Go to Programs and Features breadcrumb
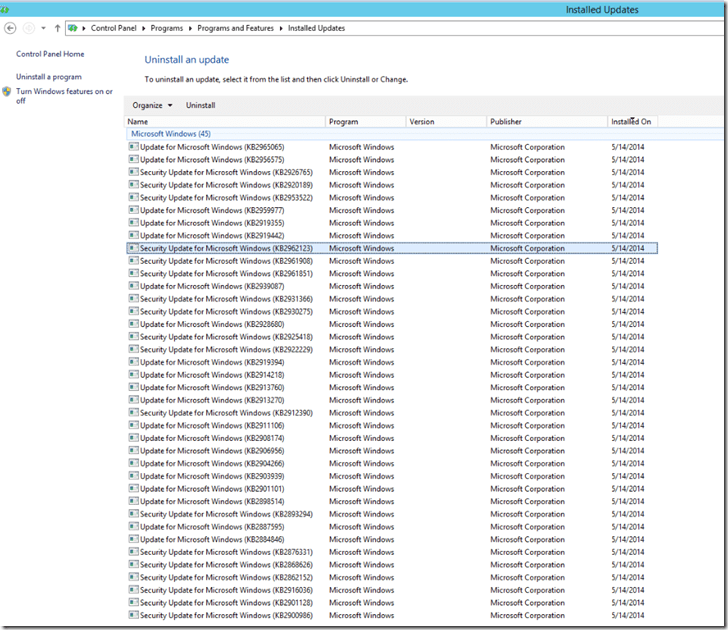This screenshot has width=728, height=630. pos(235,28)
